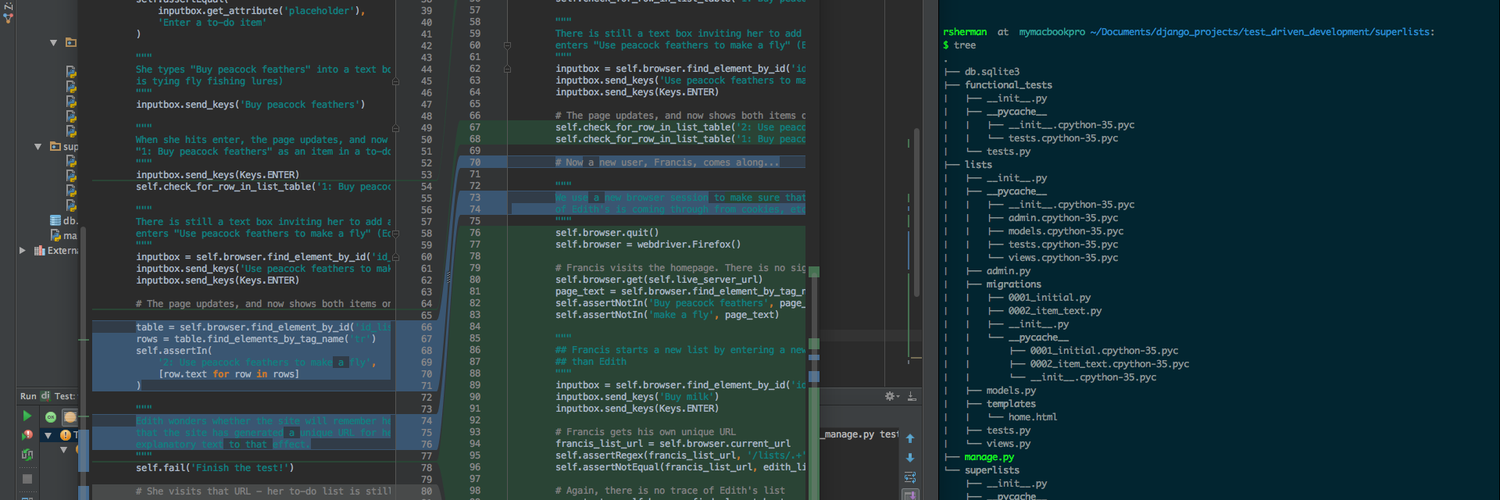Select the 'ma...' manage.py file in project tree
1500x500 pixels.
click(x=62, y=235)
